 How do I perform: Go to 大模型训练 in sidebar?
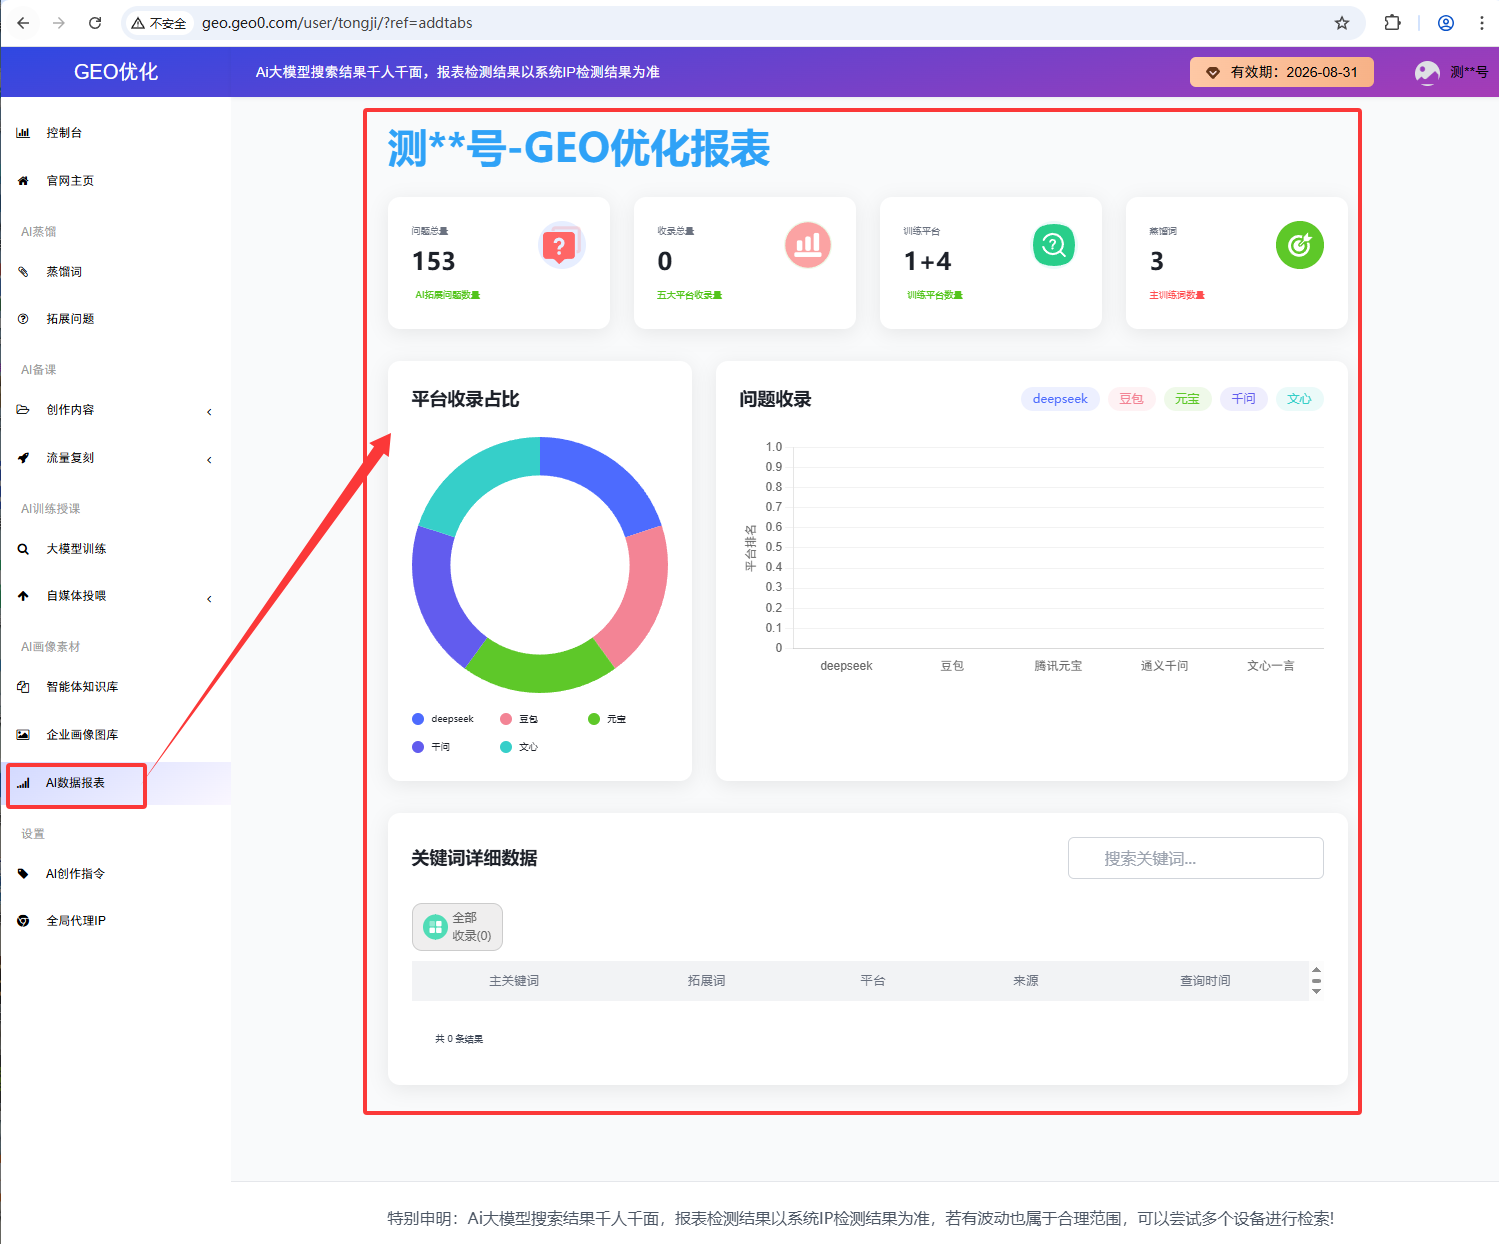click(x=76, y=549)
